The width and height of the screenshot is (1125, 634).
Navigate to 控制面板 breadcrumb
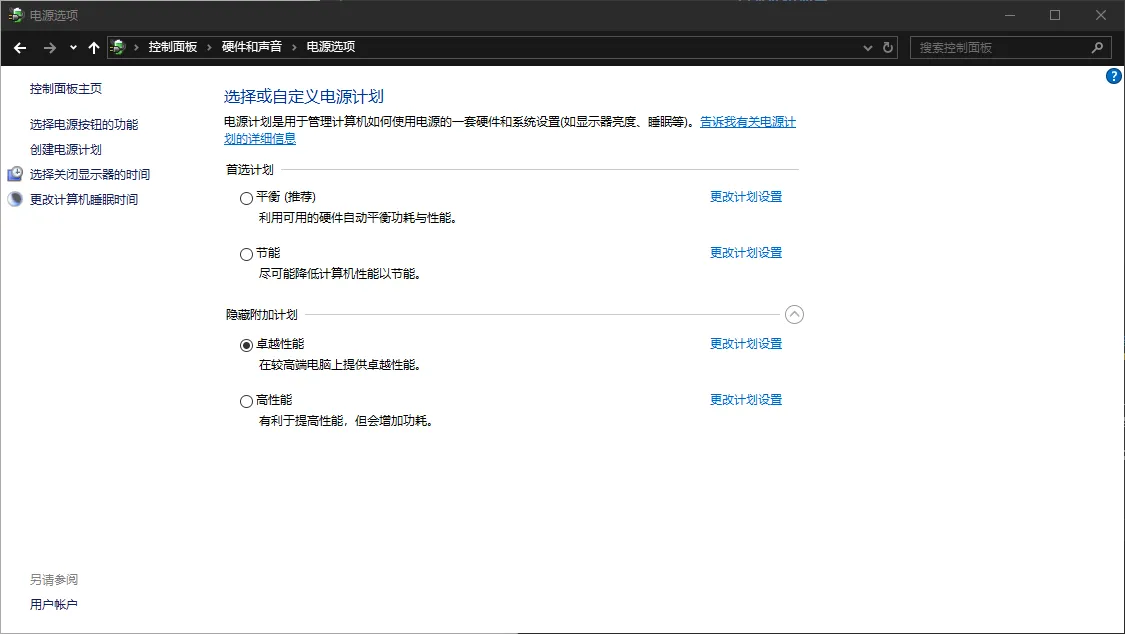(x=173, y=47)
